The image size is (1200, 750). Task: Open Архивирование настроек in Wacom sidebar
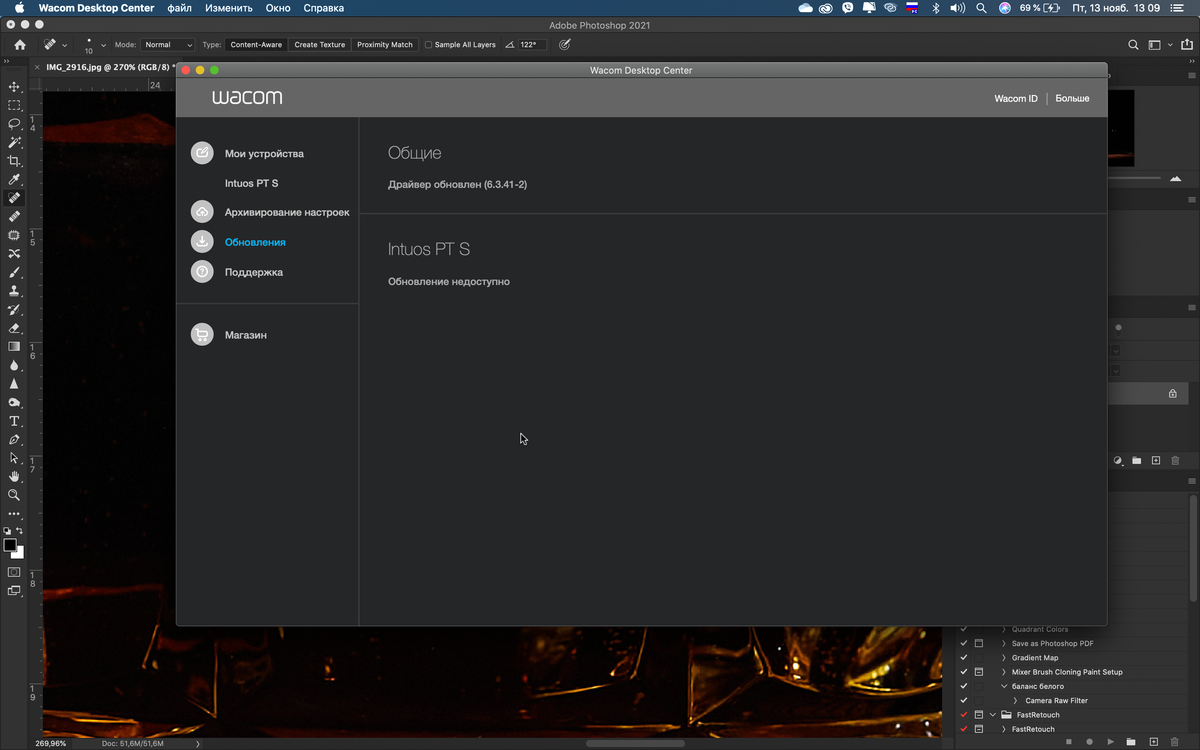click(x=287, y=212)
